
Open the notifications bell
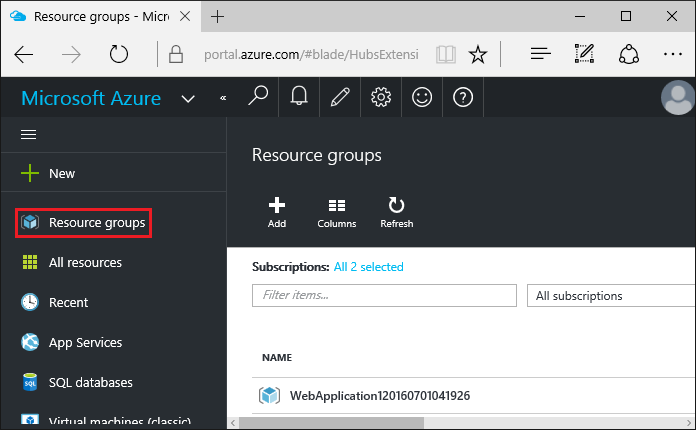(299, 96)
